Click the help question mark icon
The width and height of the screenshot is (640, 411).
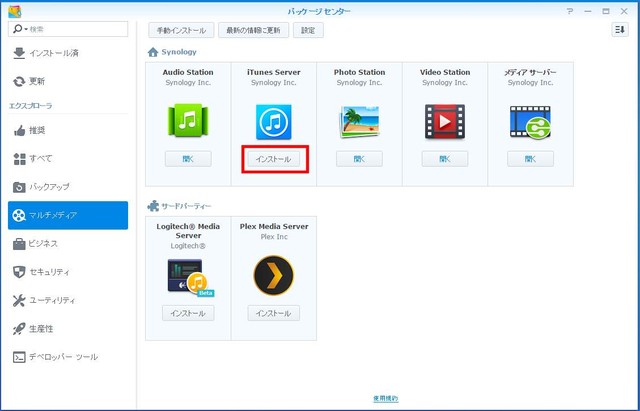(x=570, y=11)
